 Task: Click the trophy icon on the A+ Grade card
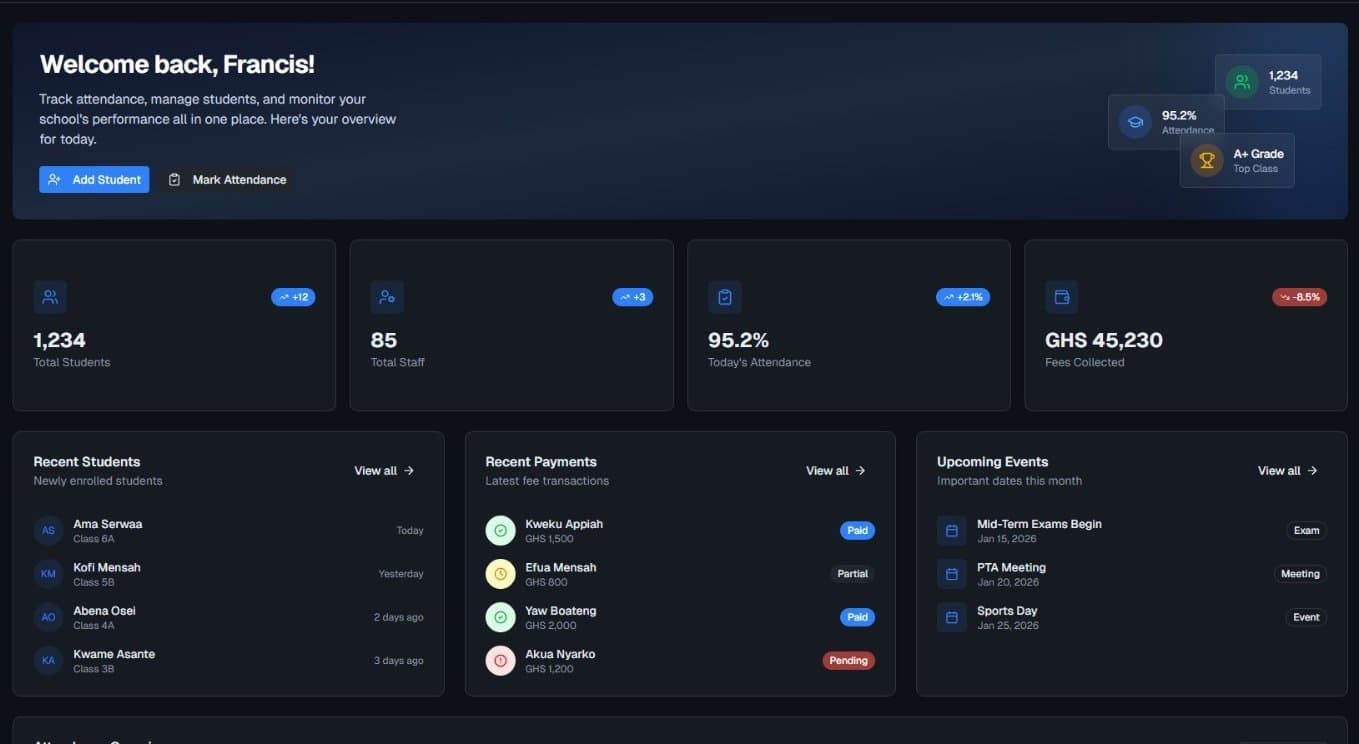click(1206, 159)
